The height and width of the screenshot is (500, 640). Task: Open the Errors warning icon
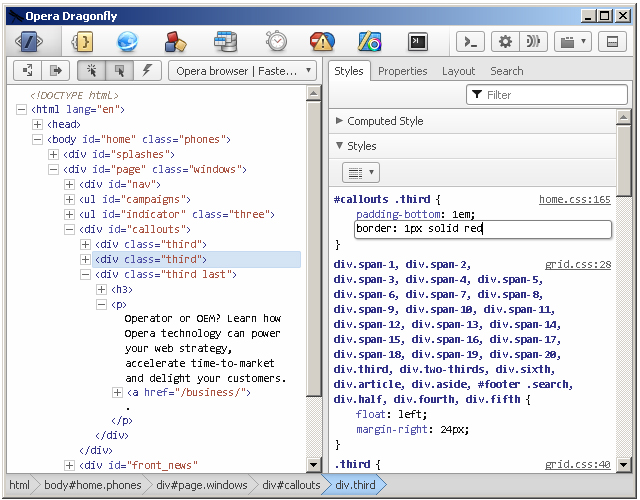(x=322, y=41)
